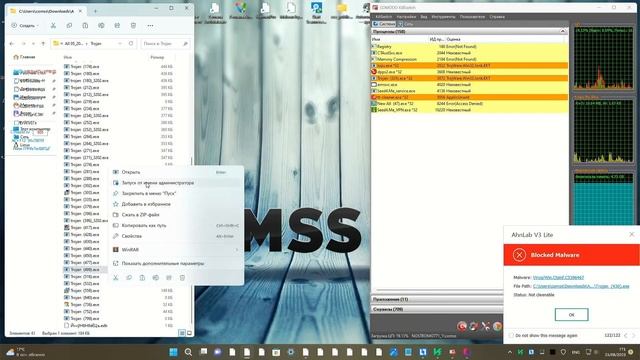
Task: Click the CPU usage graph in KillSwitch
Action: pos(604,58)
